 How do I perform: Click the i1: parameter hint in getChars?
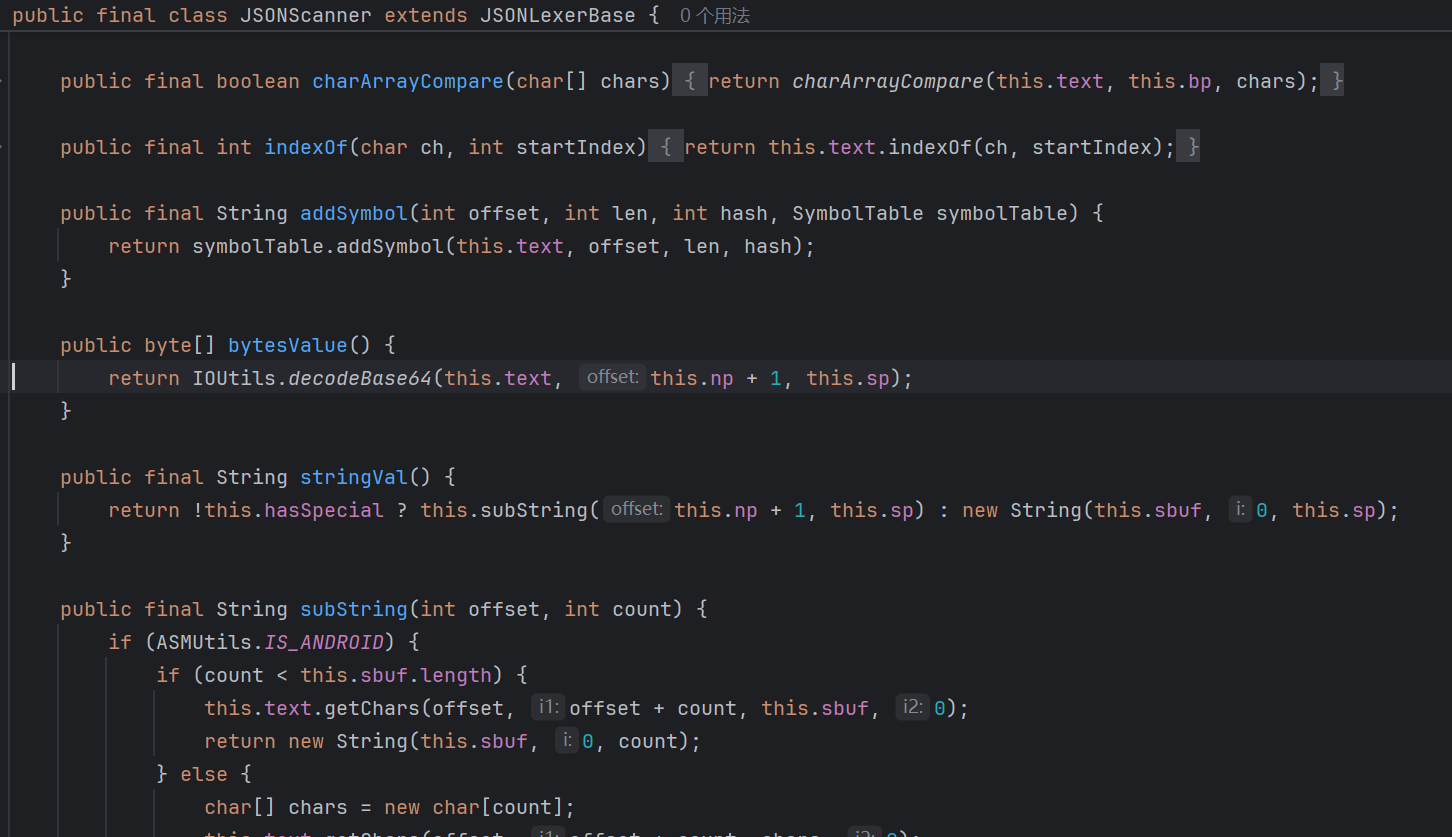tap(547, 707)
